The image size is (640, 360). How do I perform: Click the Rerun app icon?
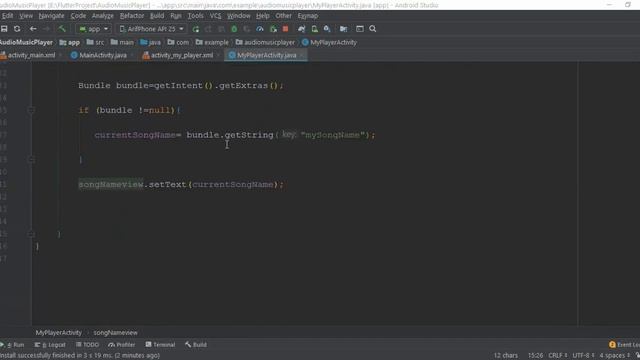point(196,29)
